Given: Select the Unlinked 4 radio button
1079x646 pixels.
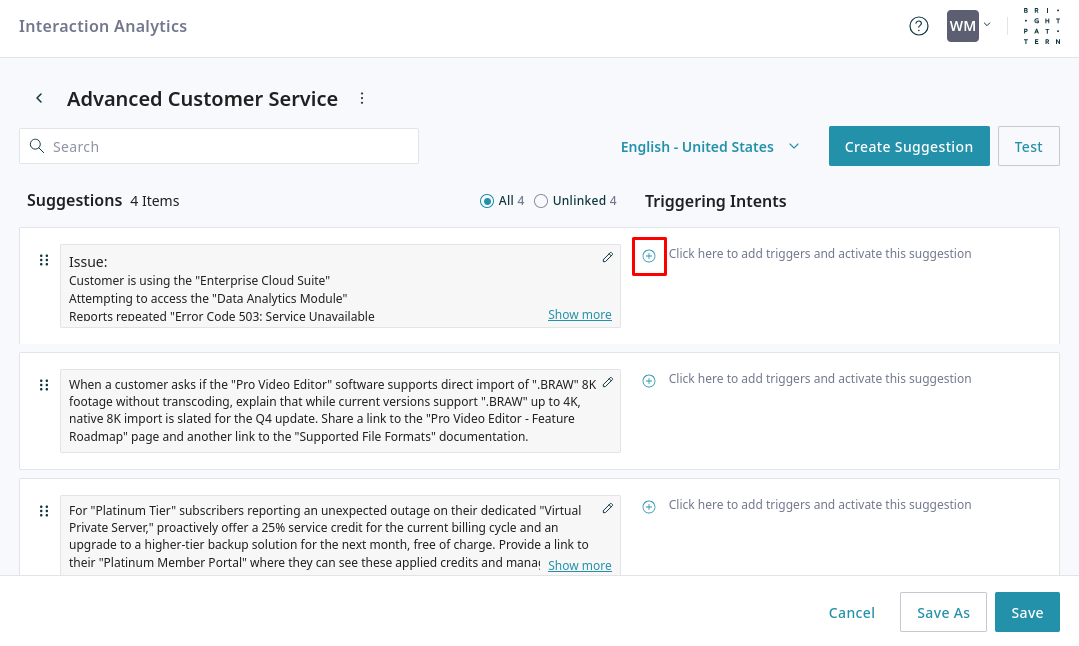Looking at the screenshot, I should pos(541,201).
